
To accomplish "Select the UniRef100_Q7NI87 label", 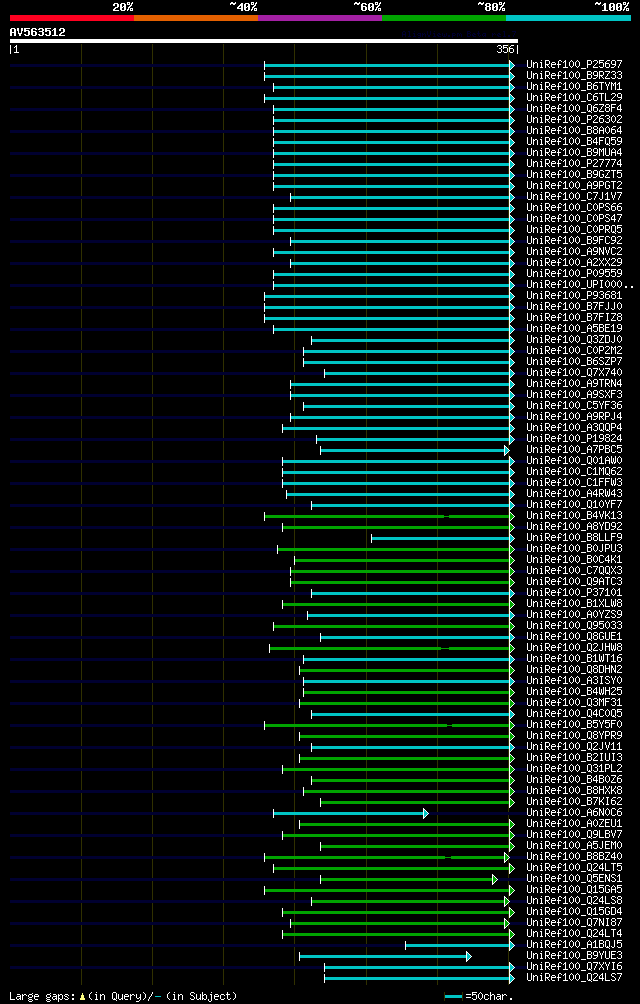I will tap(574, 923).
